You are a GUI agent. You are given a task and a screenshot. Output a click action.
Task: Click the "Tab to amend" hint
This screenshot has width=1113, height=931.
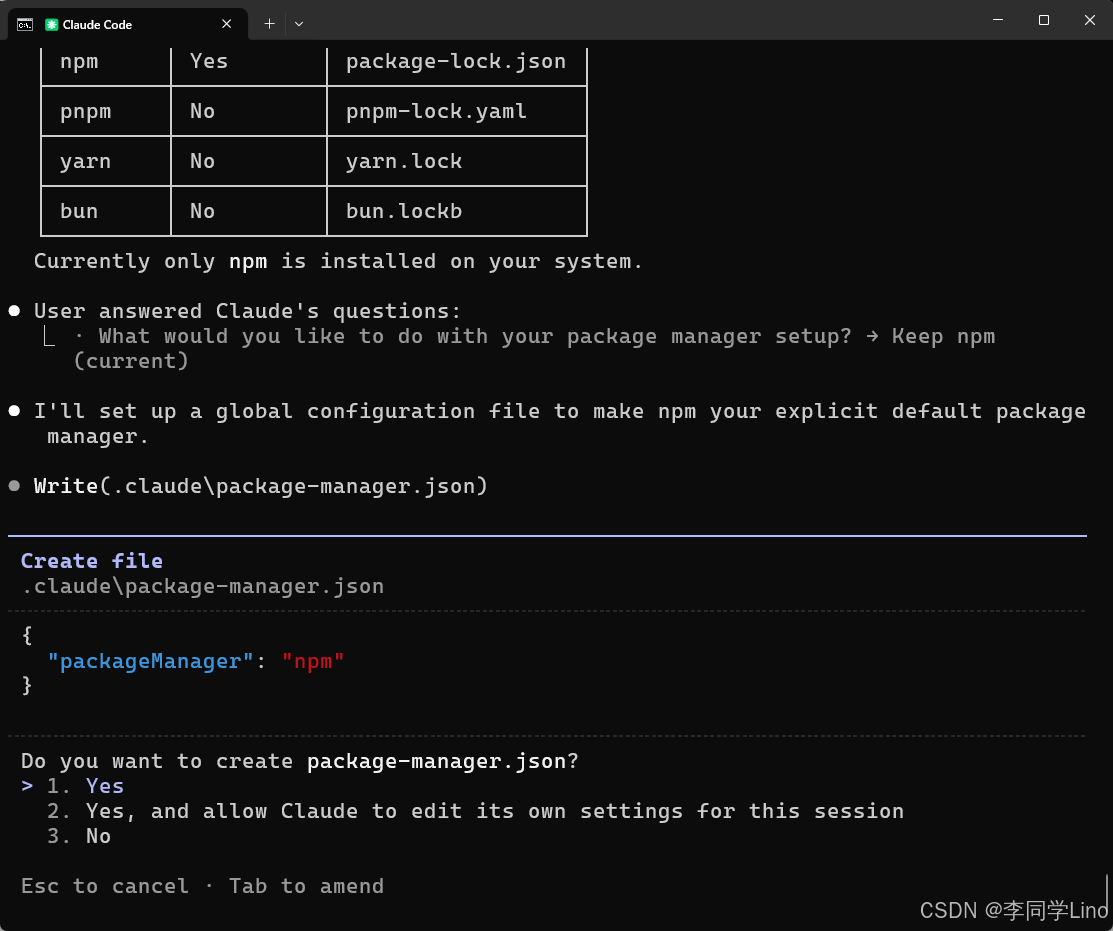306,886
